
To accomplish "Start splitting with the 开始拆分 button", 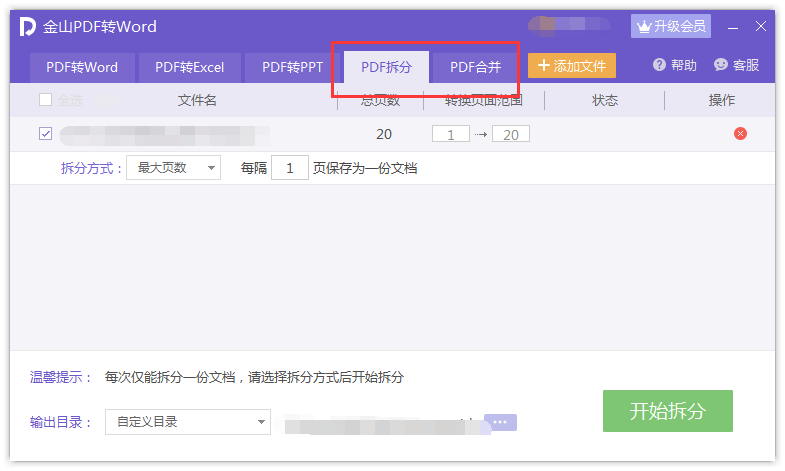I will pos(667,411).
